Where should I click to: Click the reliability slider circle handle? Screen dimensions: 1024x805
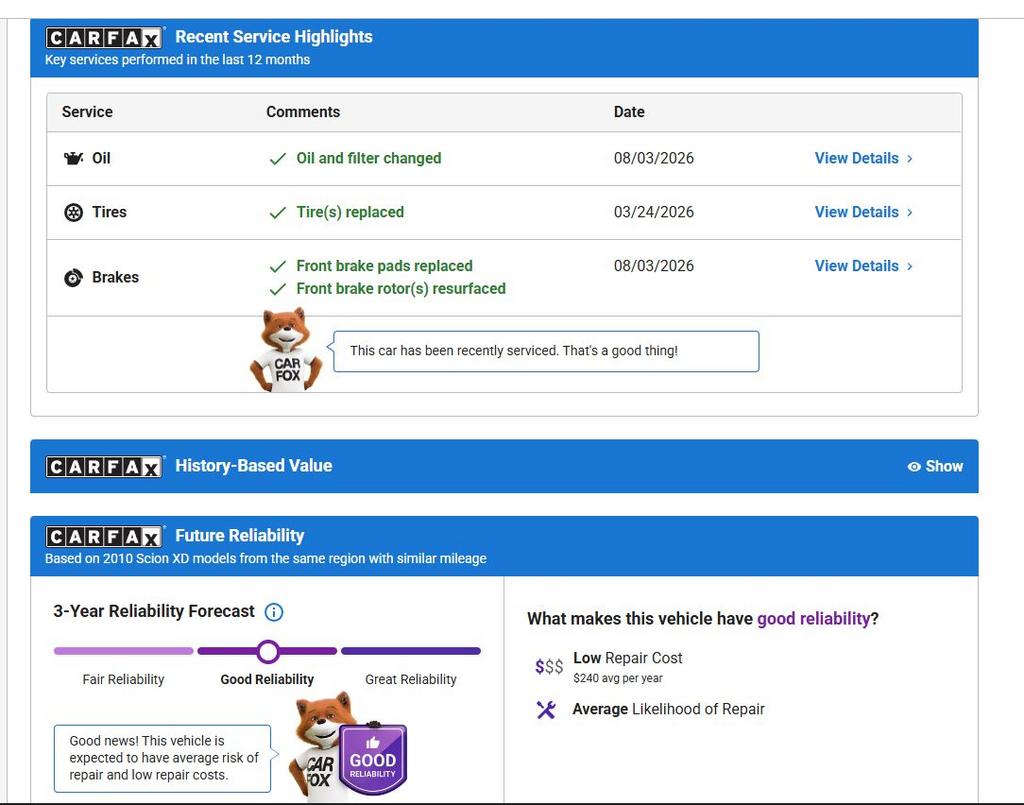(x=268, y=651)
